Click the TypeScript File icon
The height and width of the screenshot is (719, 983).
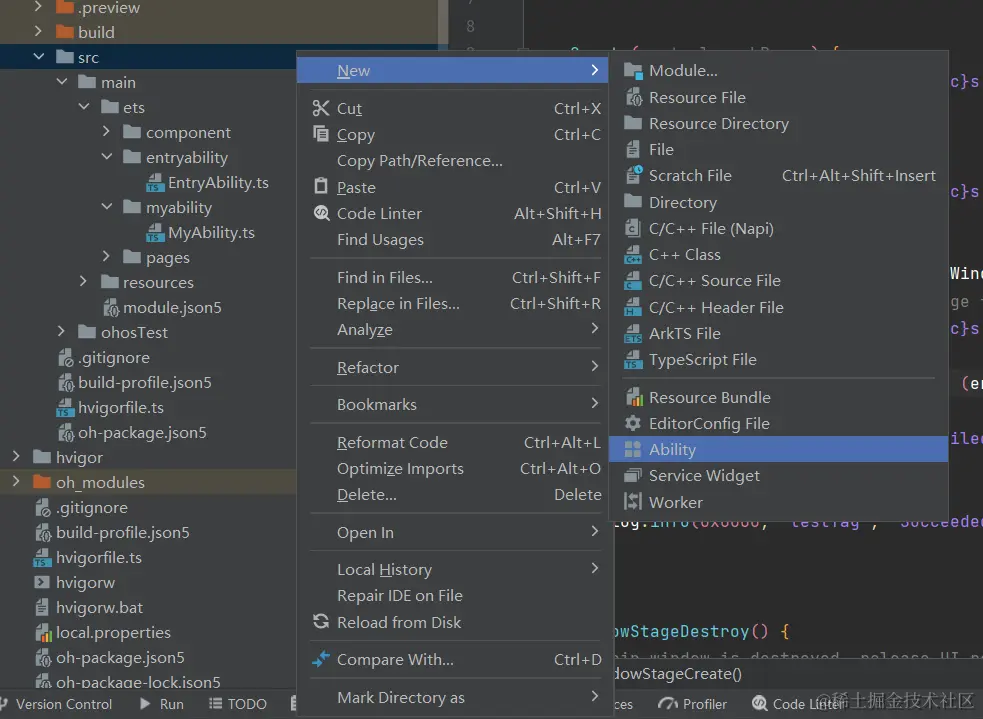(x=633, y=360)
